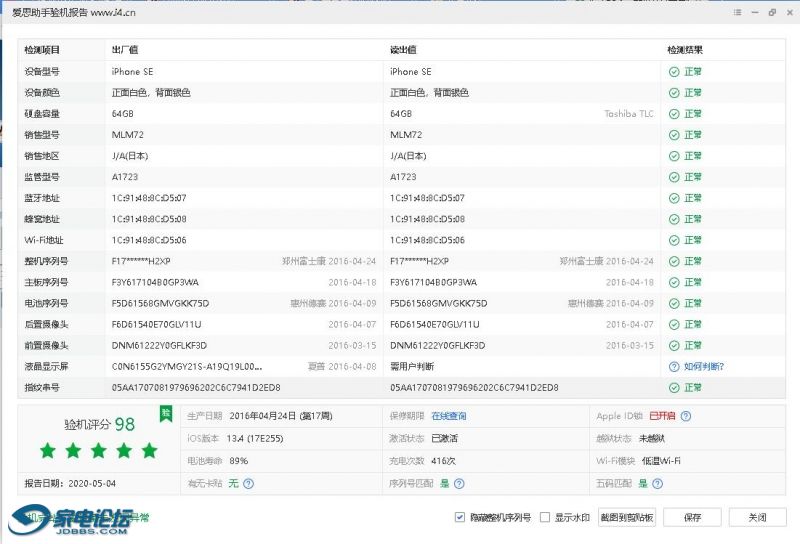The height and width of the screenshot is (544, 800).
Task: Click the 电池寿命 89% value
Action: pos(239,461)
